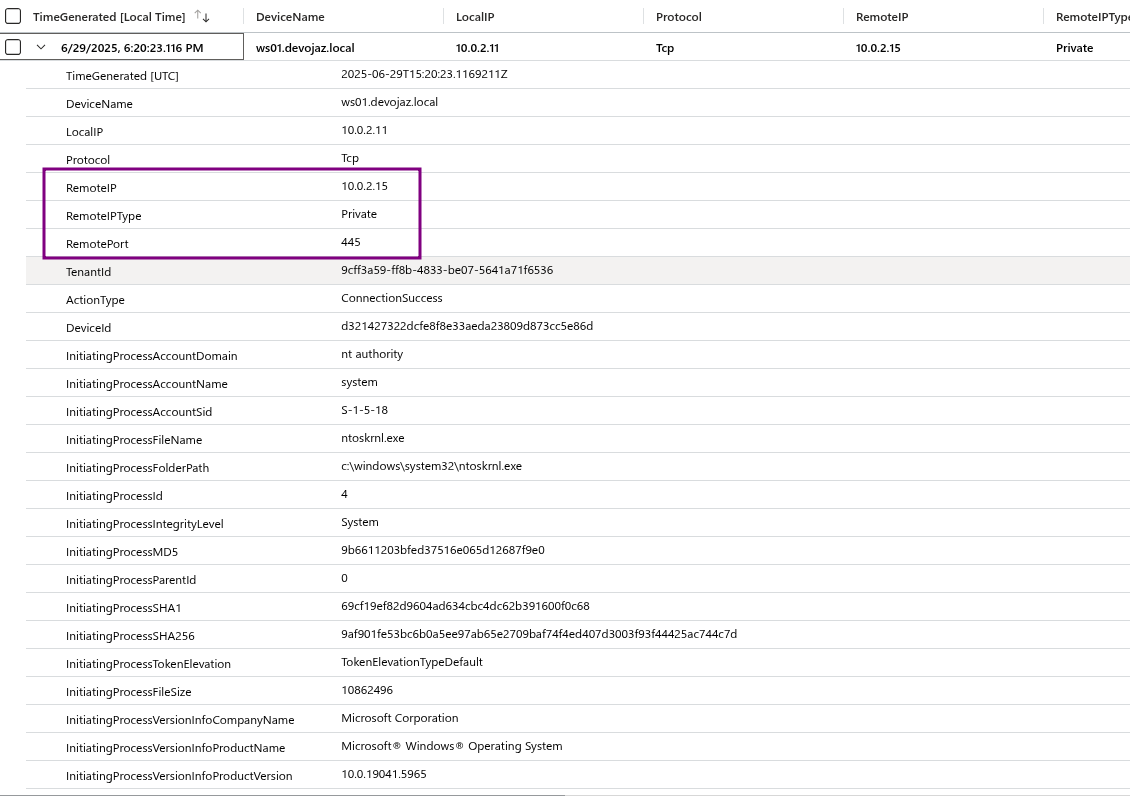Click the TimeGenerated [UTC] field label
1130x796 pixels.
click(122, 76)
